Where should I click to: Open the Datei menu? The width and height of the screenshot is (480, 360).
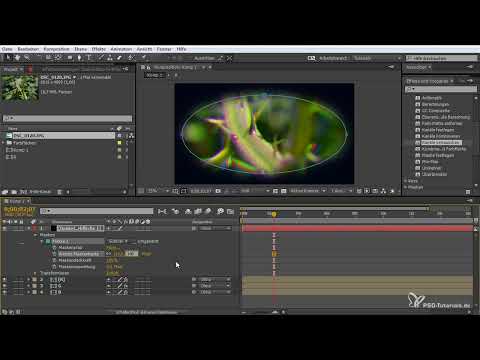[7, 49]
